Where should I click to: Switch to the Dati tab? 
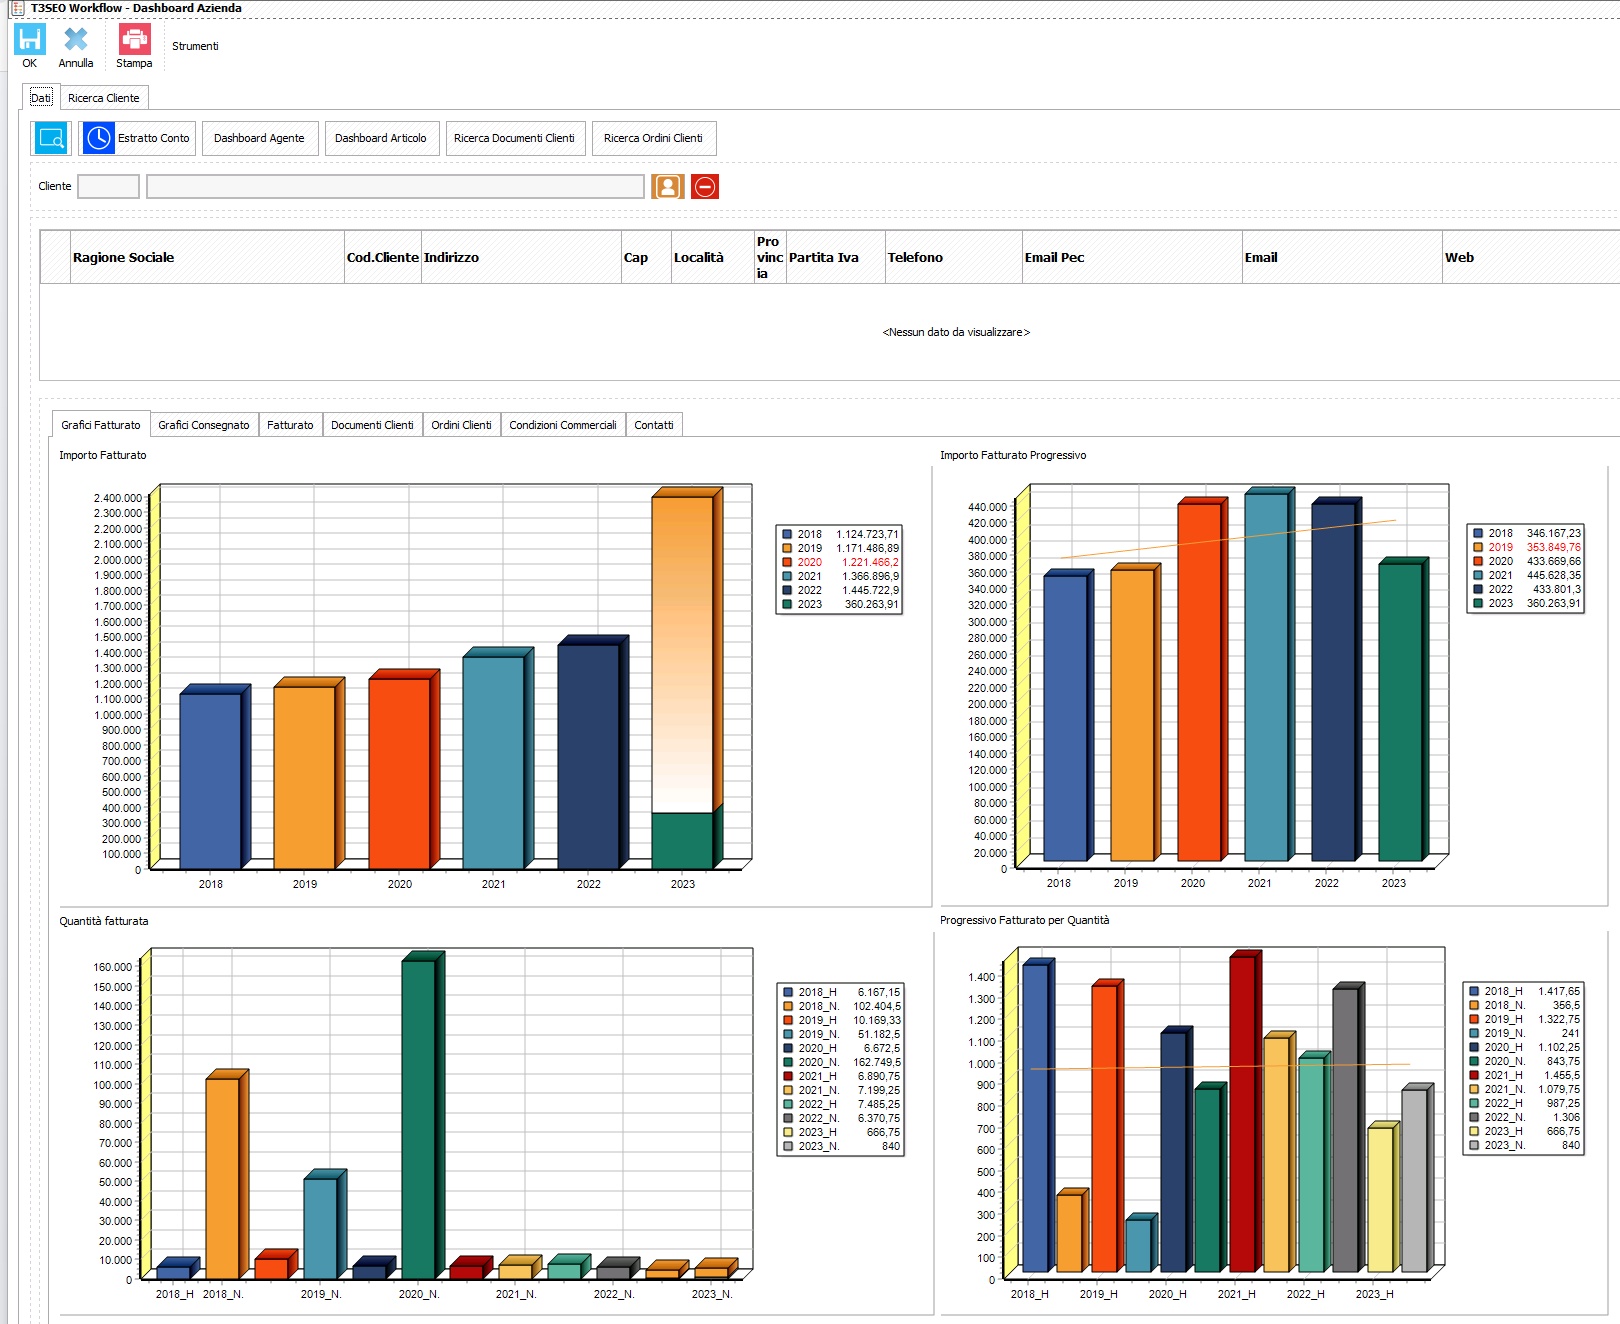coord(40,98)
